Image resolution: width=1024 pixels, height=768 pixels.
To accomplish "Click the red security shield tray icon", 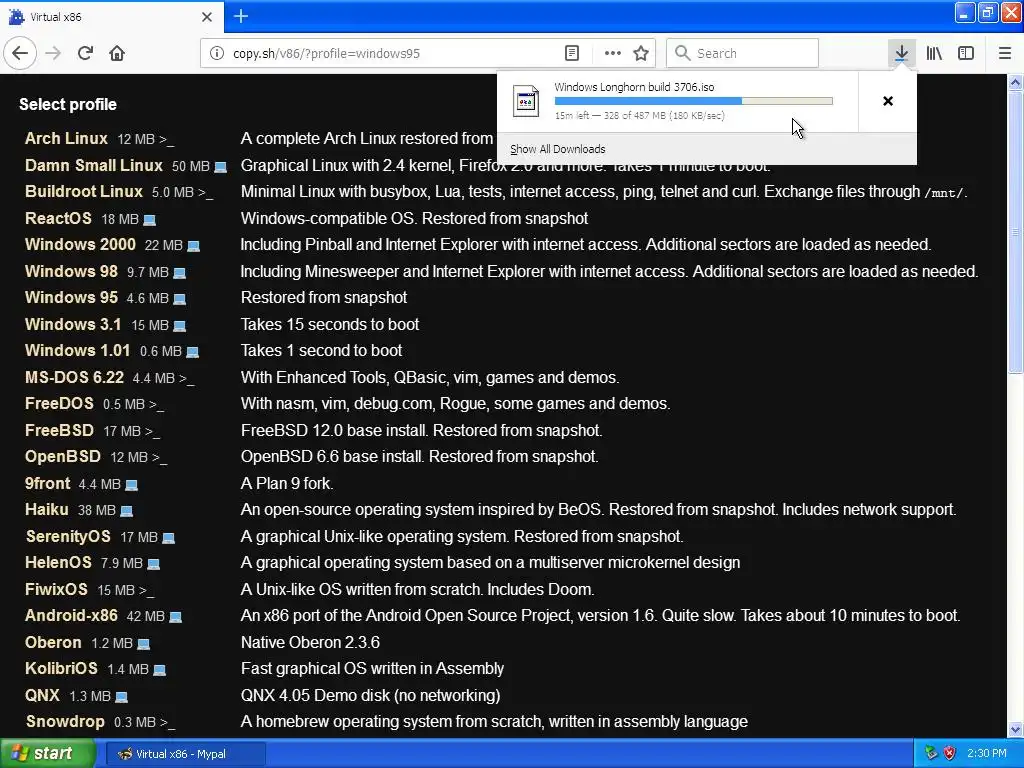I will coord(950,754).
